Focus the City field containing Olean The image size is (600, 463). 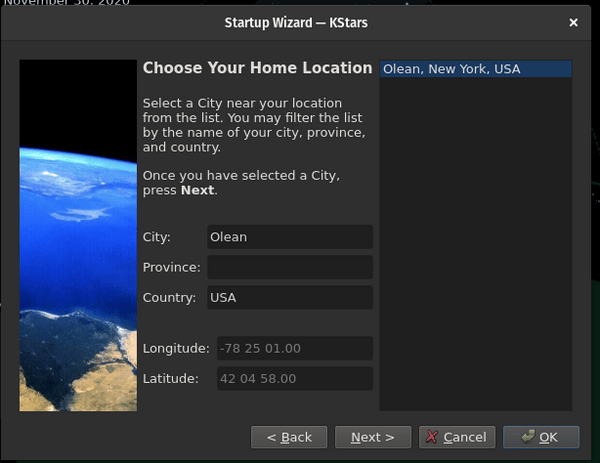tap(289, 237)
